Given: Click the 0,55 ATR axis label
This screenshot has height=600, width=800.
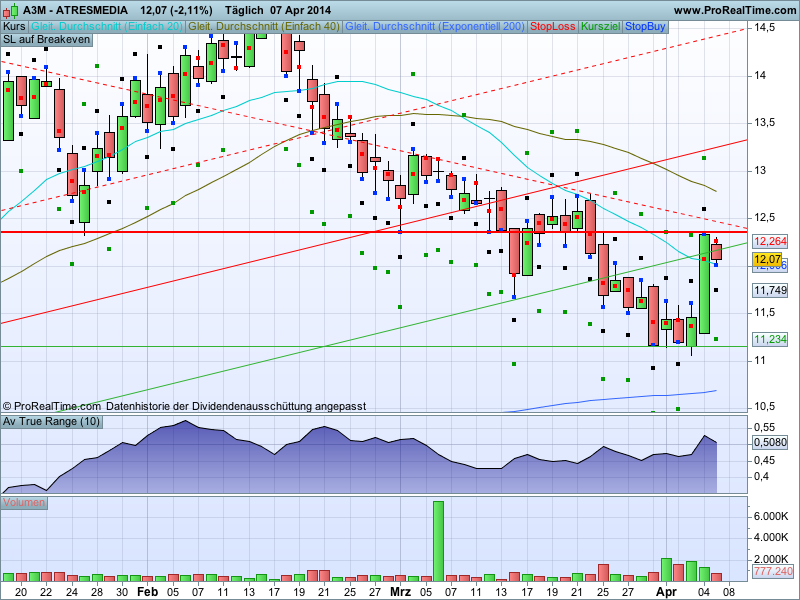Looking at the screenshot, I should click(x=764, y=428).
